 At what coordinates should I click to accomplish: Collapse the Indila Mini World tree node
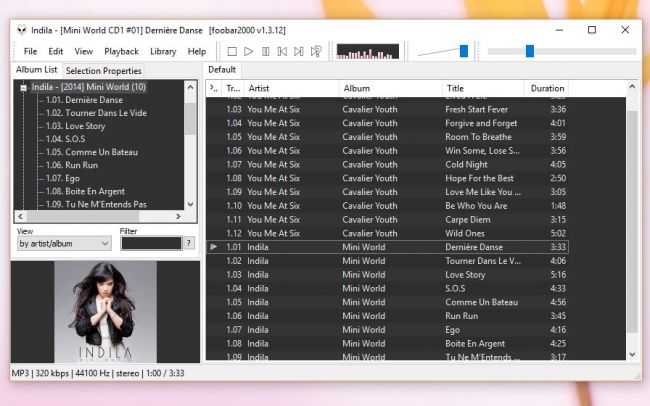pyautogui.click(x=22, y=87)
